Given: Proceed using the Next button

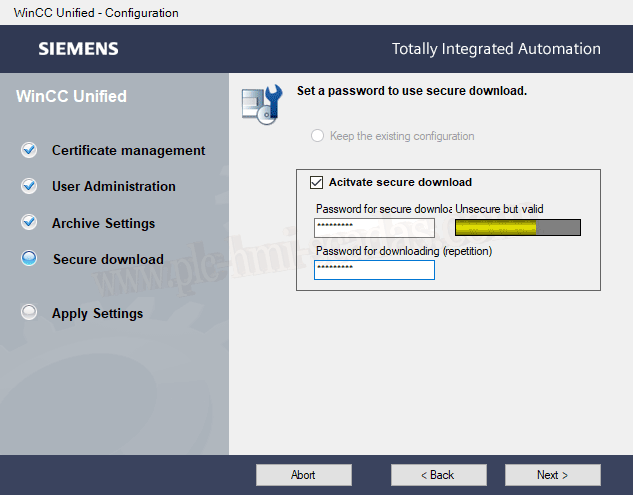Looking at the screenshot, I should click(x=552, y=475).
